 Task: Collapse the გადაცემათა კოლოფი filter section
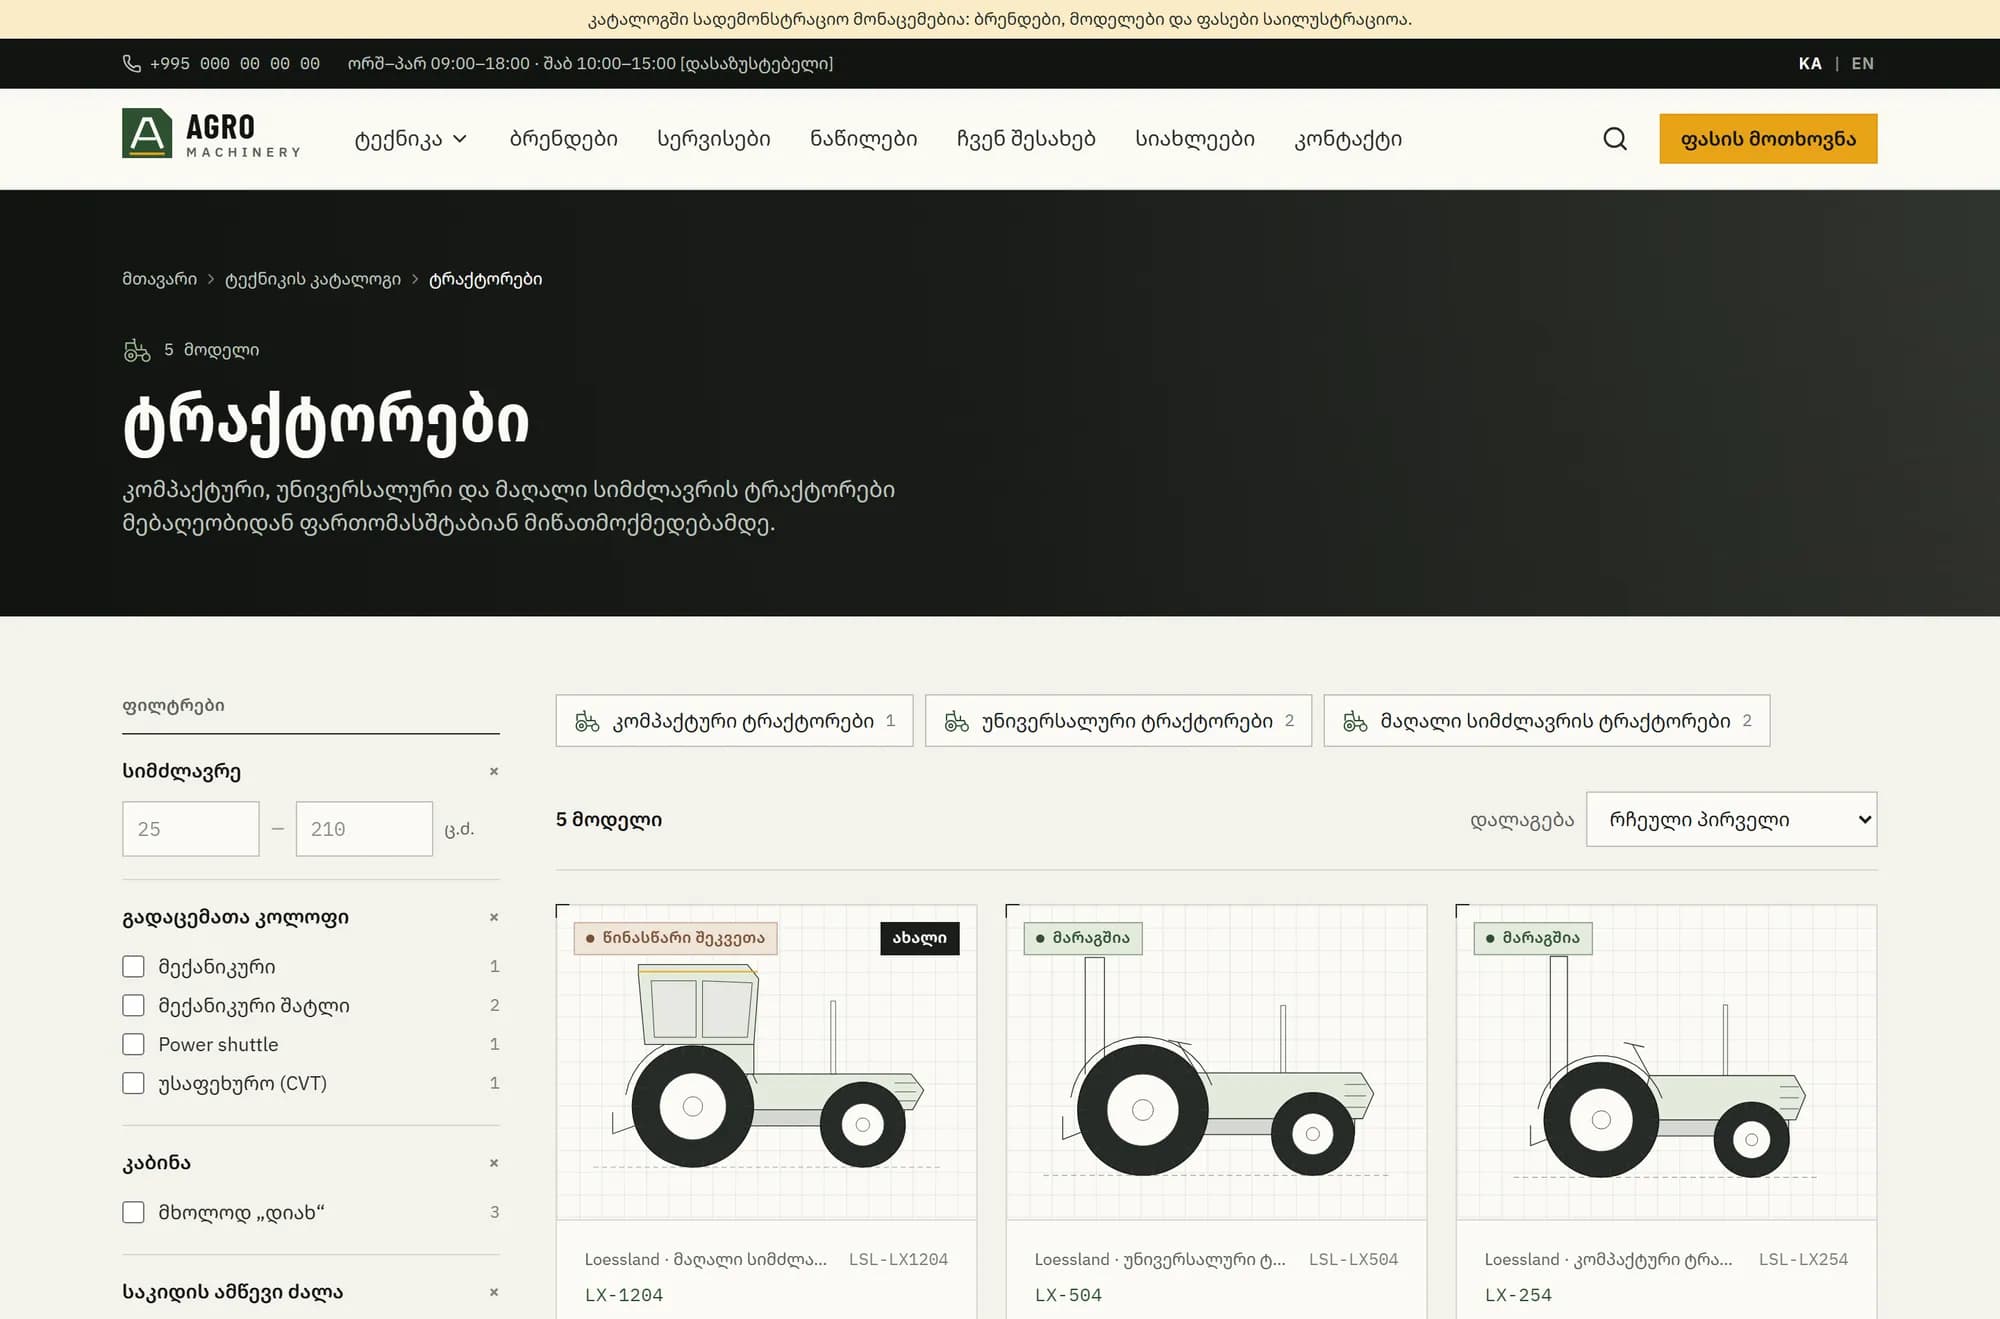point(494,917)
